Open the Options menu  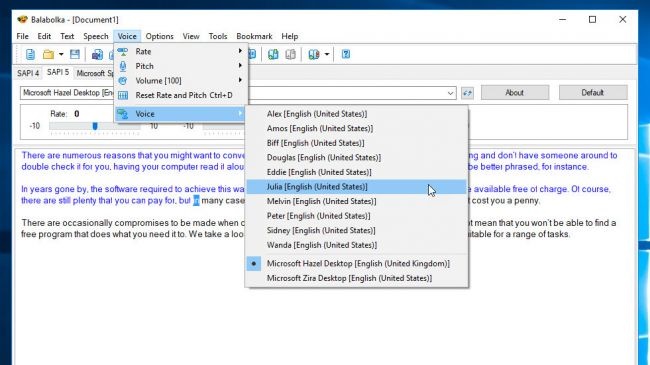click(x=160, y=36)
